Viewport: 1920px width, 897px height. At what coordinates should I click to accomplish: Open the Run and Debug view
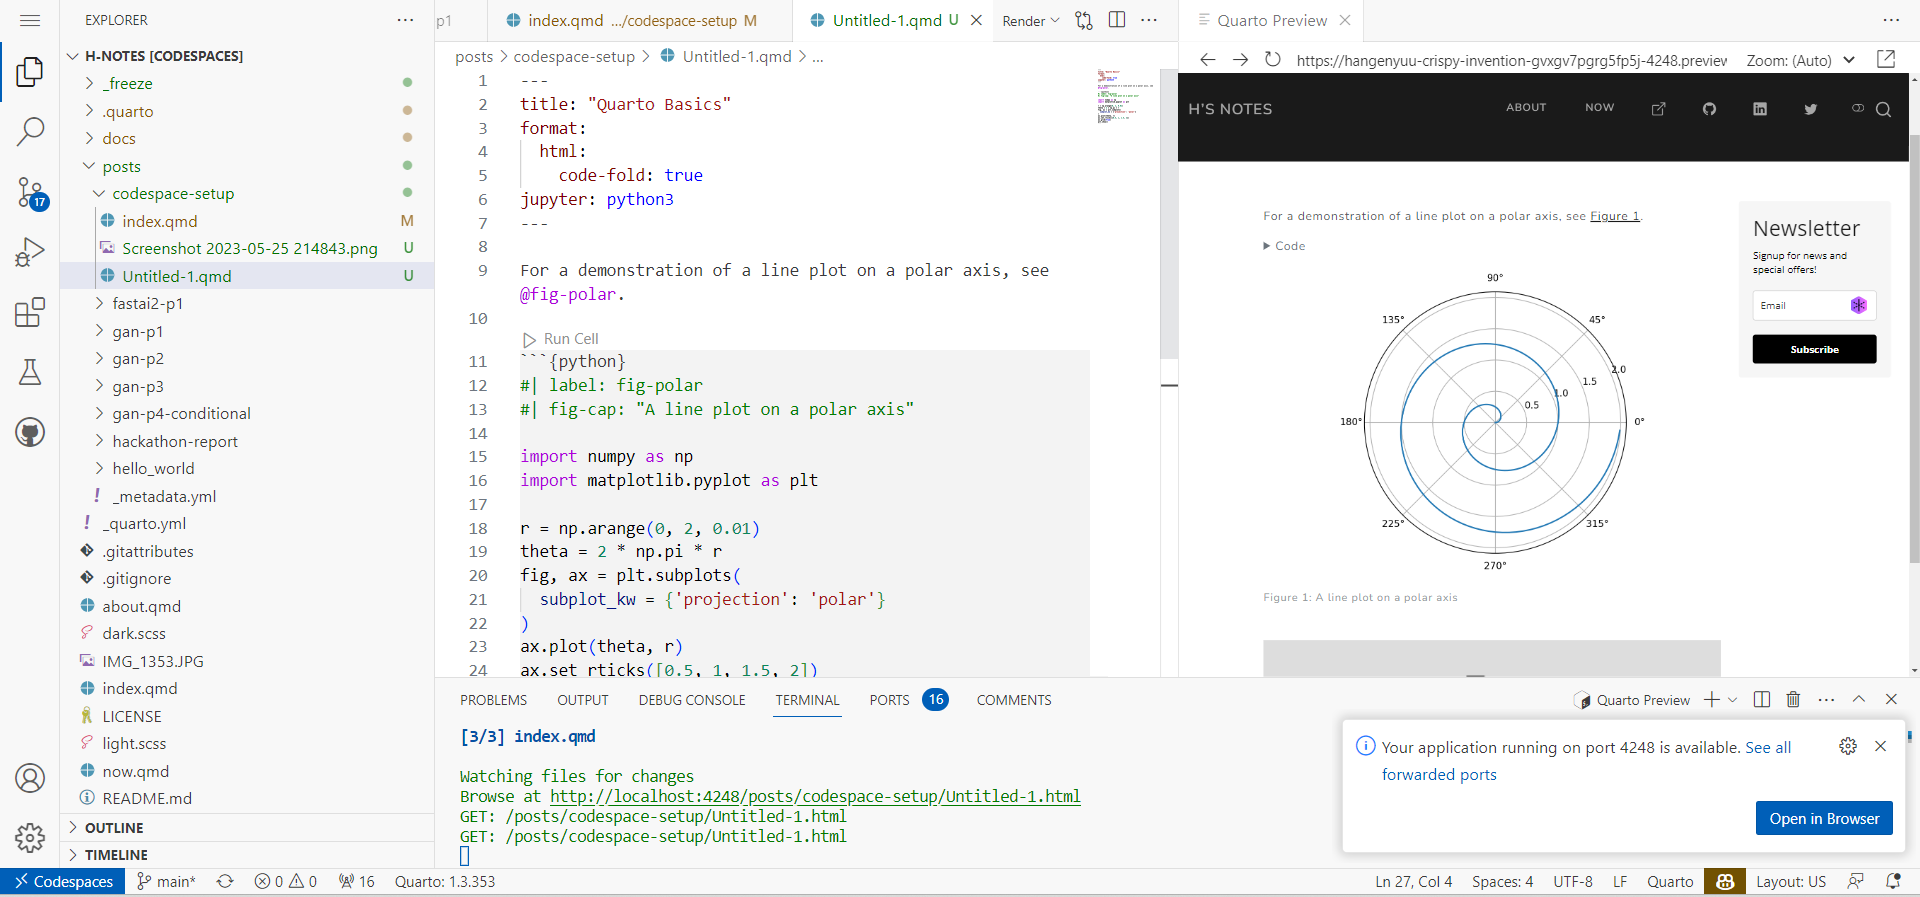point(30,252)
